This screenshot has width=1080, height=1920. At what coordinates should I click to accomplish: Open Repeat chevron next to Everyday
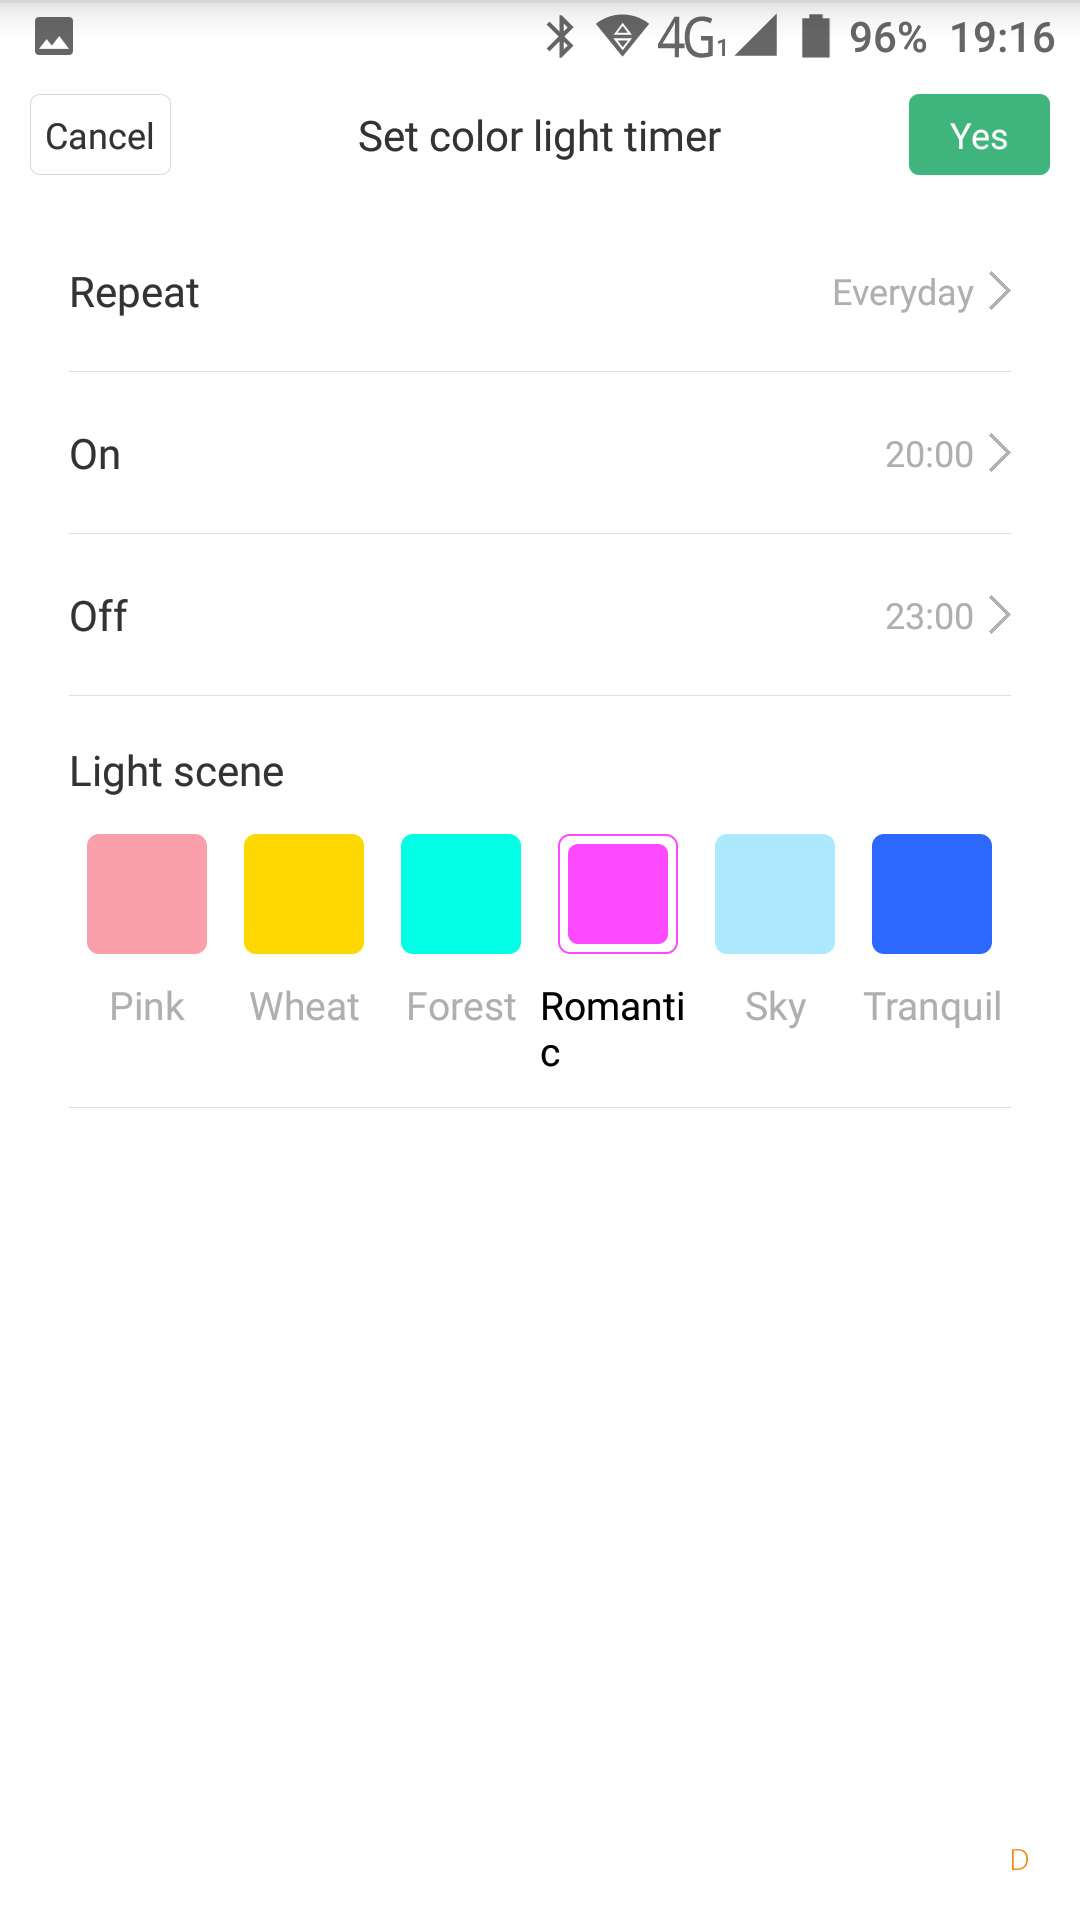point(999,292)
